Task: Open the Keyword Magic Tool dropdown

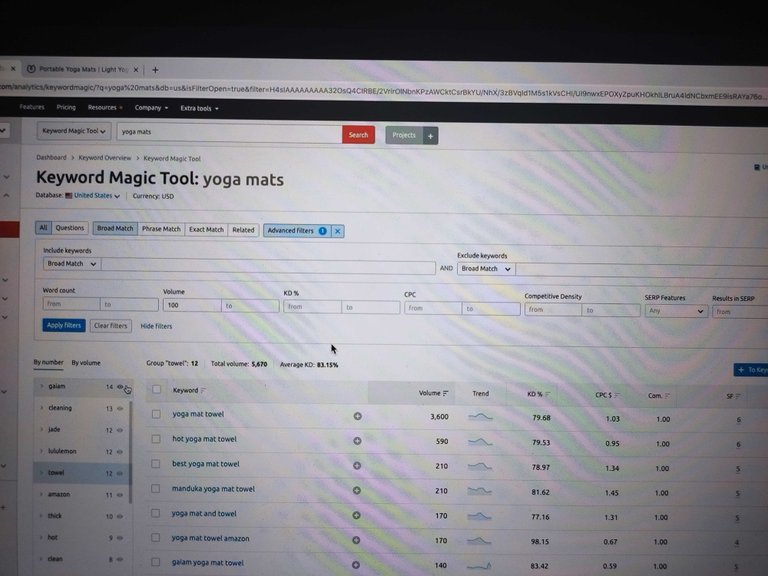Action: (73, 131)
